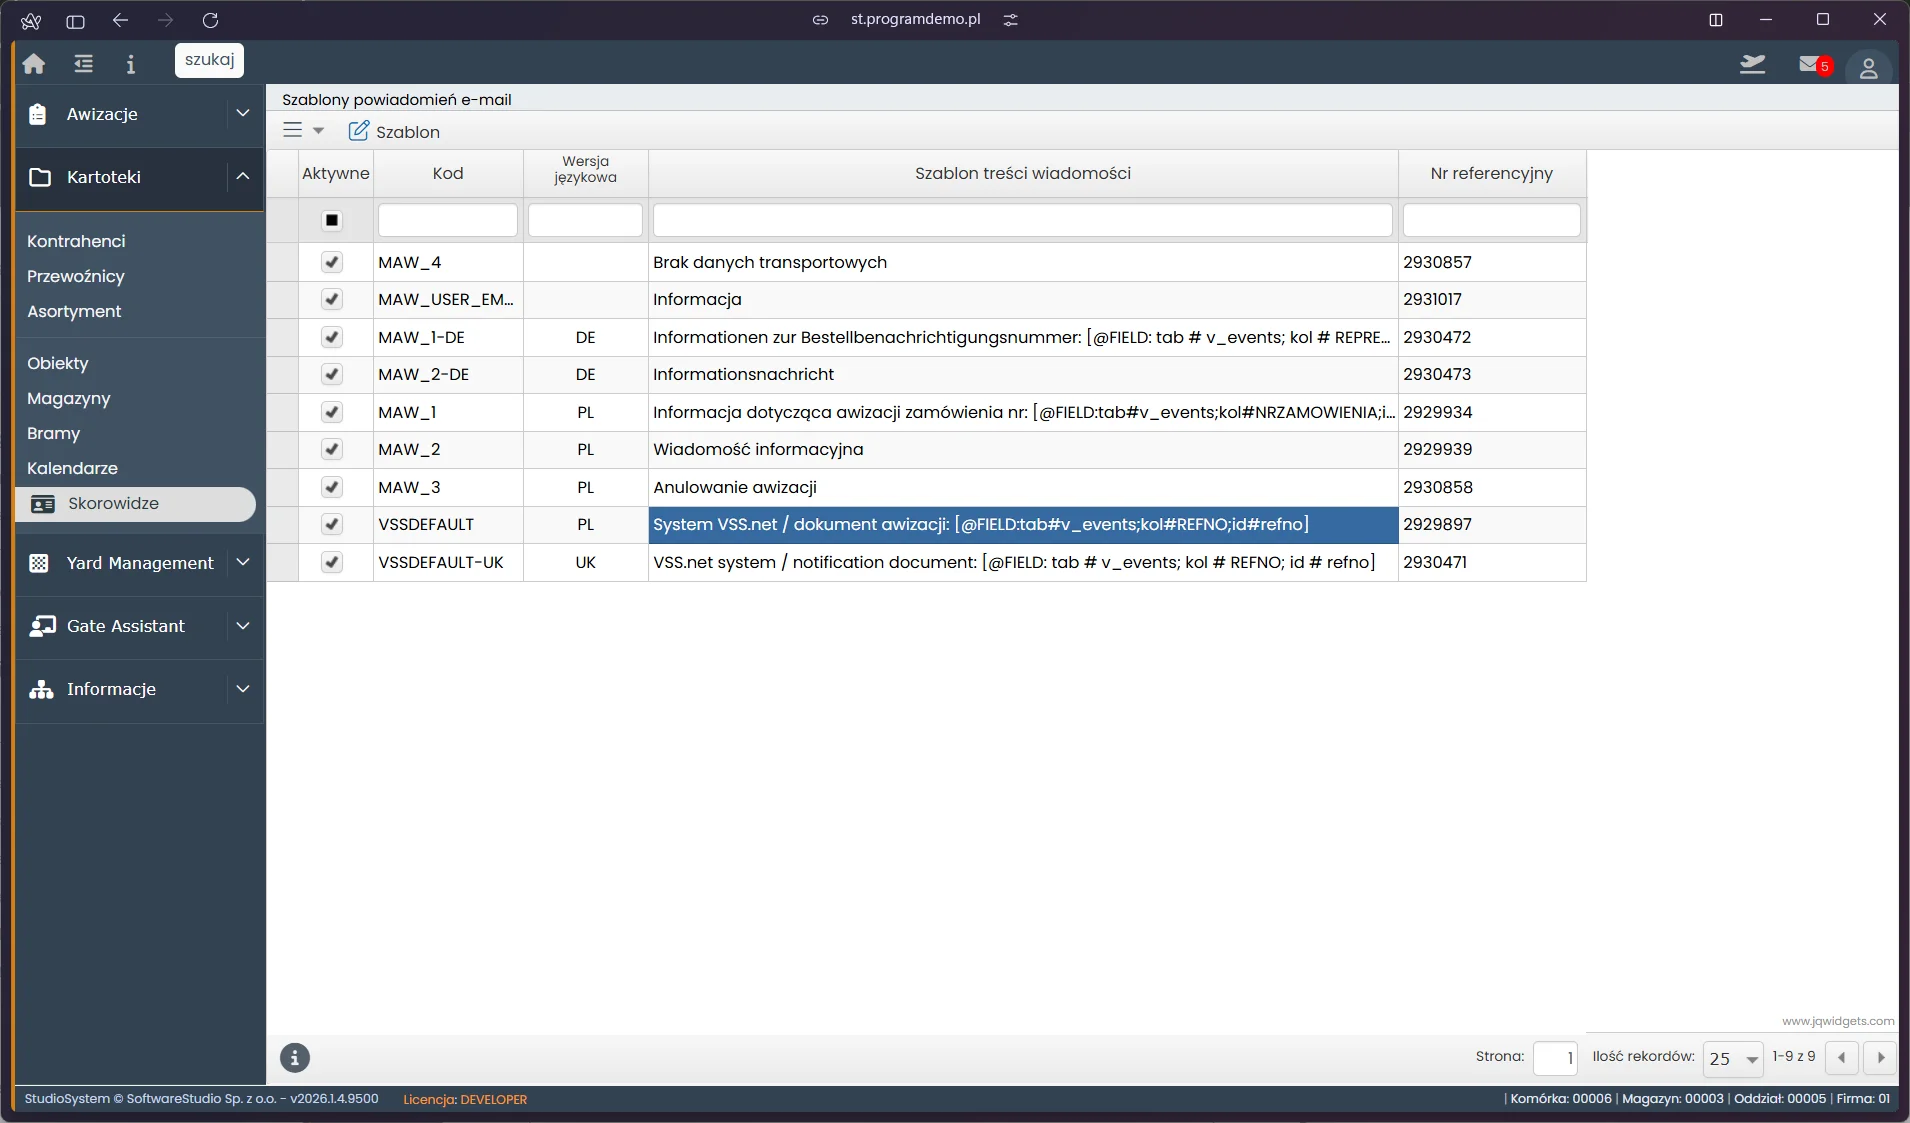The width and height of the screenshot is (1910, 1123).
Task: Click the Yard Management grid icon
Action: (39, 563)
